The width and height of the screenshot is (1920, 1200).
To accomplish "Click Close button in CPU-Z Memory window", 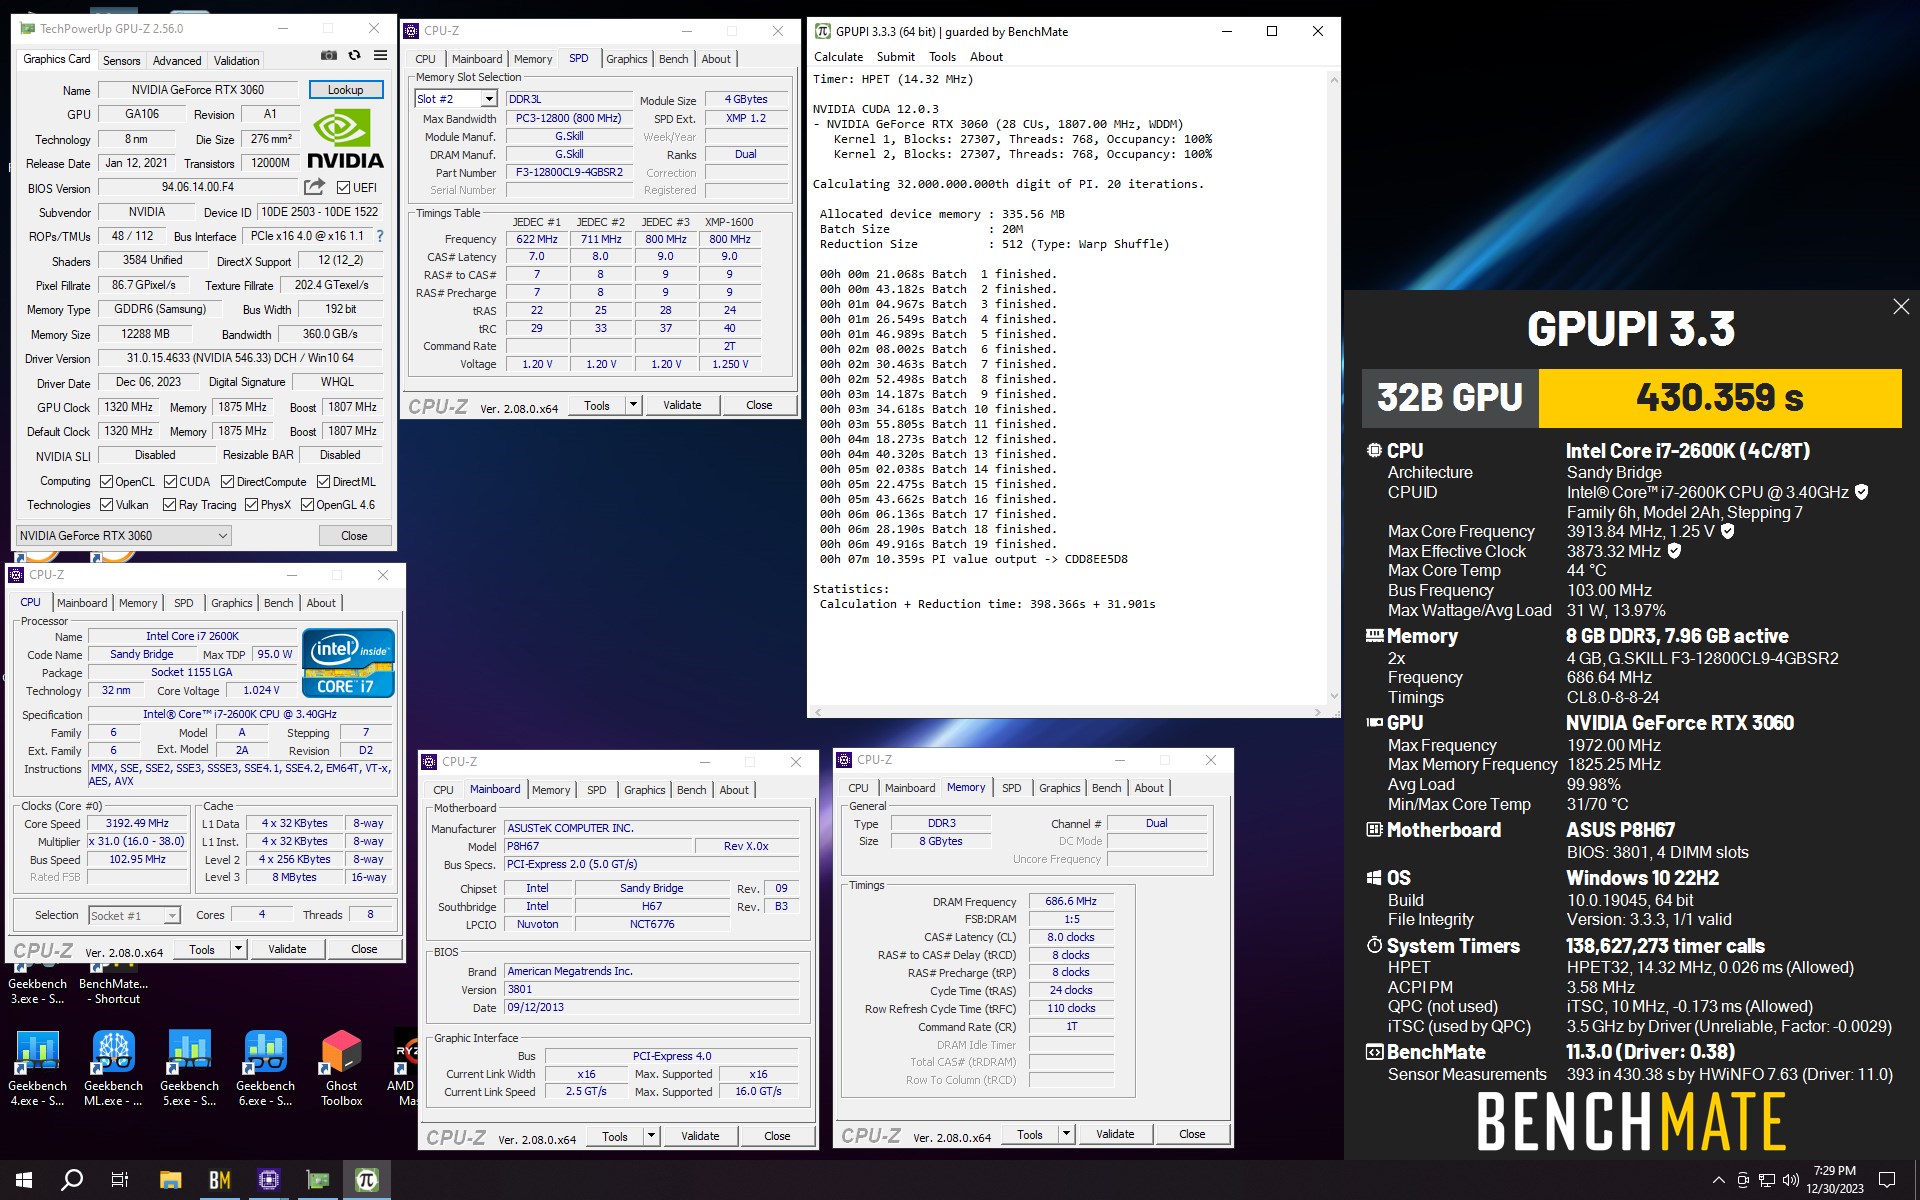I will pyautogui.click(x=1192, y=1134).
